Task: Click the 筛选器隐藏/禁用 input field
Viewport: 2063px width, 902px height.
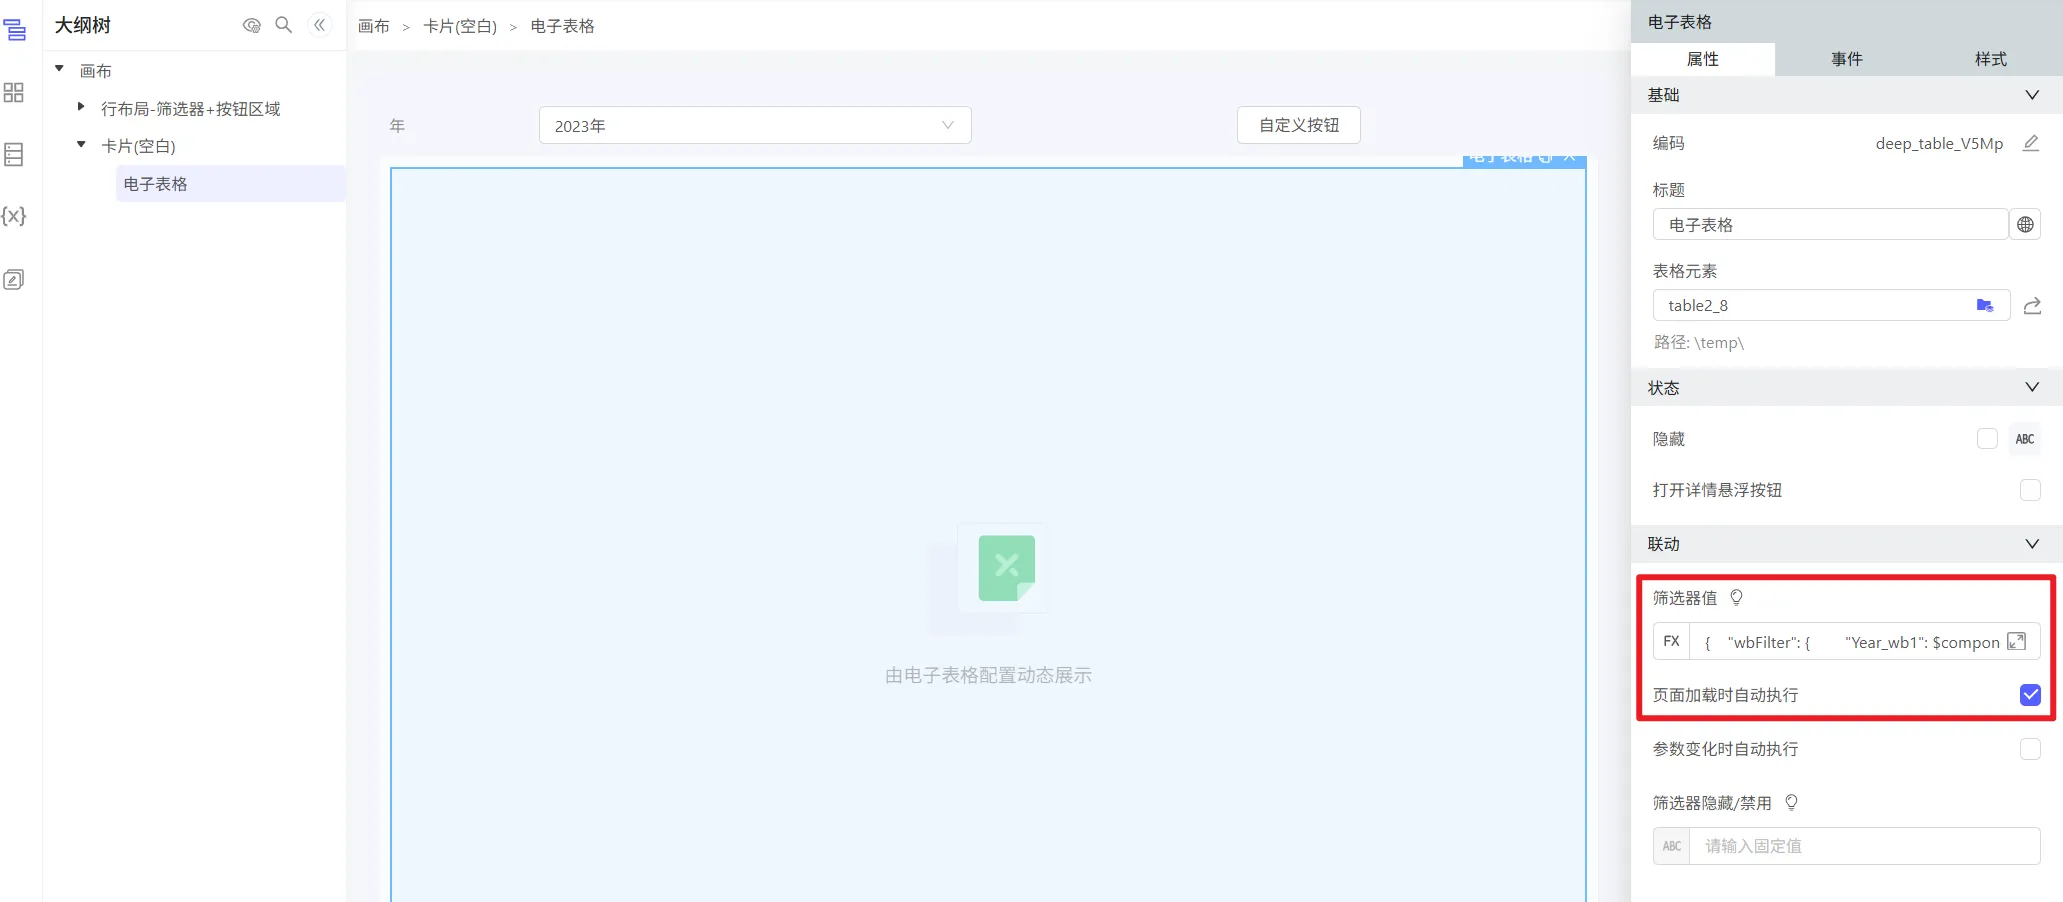Action: (x=1864, y=846)
